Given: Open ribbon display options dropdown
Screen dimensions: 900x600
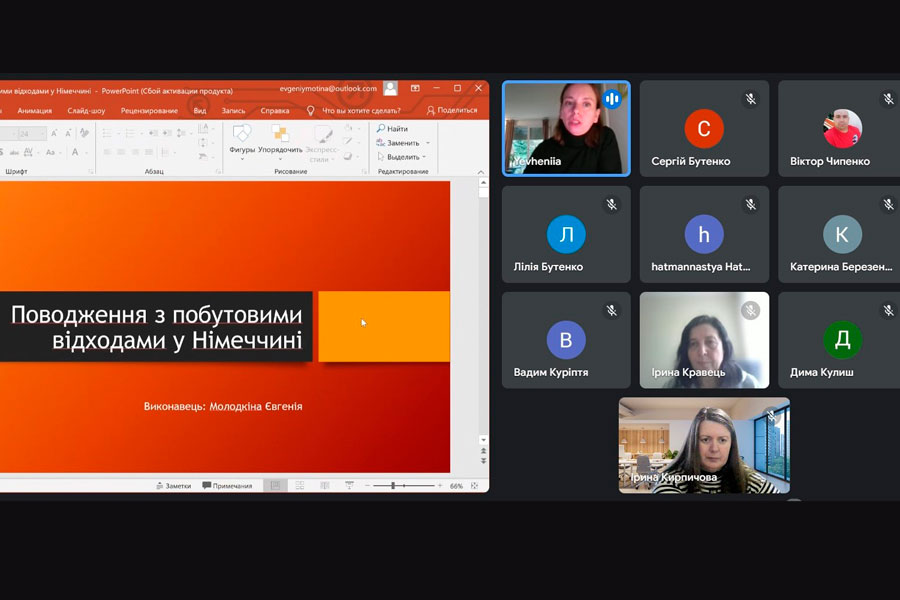Looking at the screenshot, I should [x=415, y=89].
